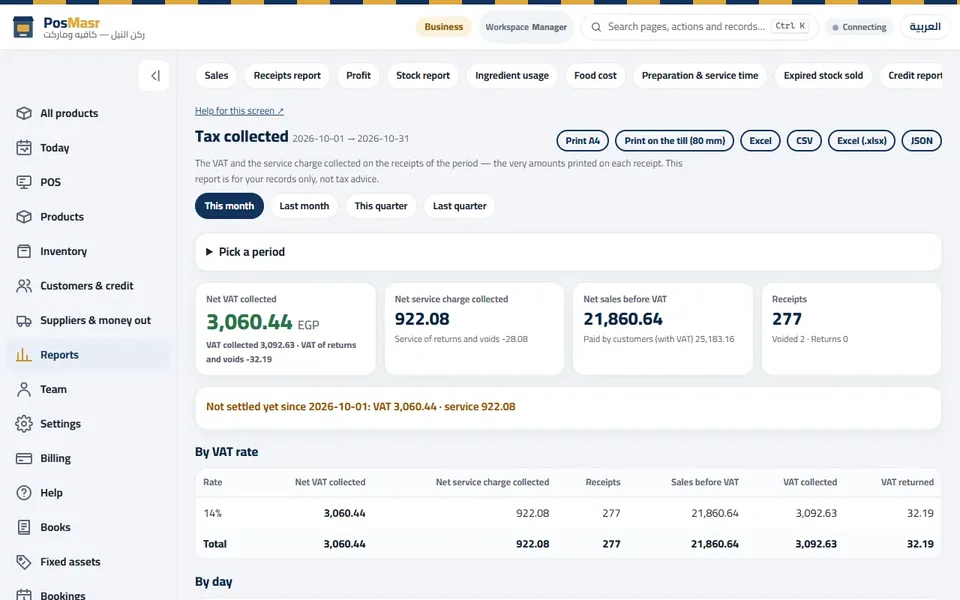Image resolution: width=960 pixels, height=600 pixels.
Task: Click the Inventory archive icon
Action: [24, 251]
